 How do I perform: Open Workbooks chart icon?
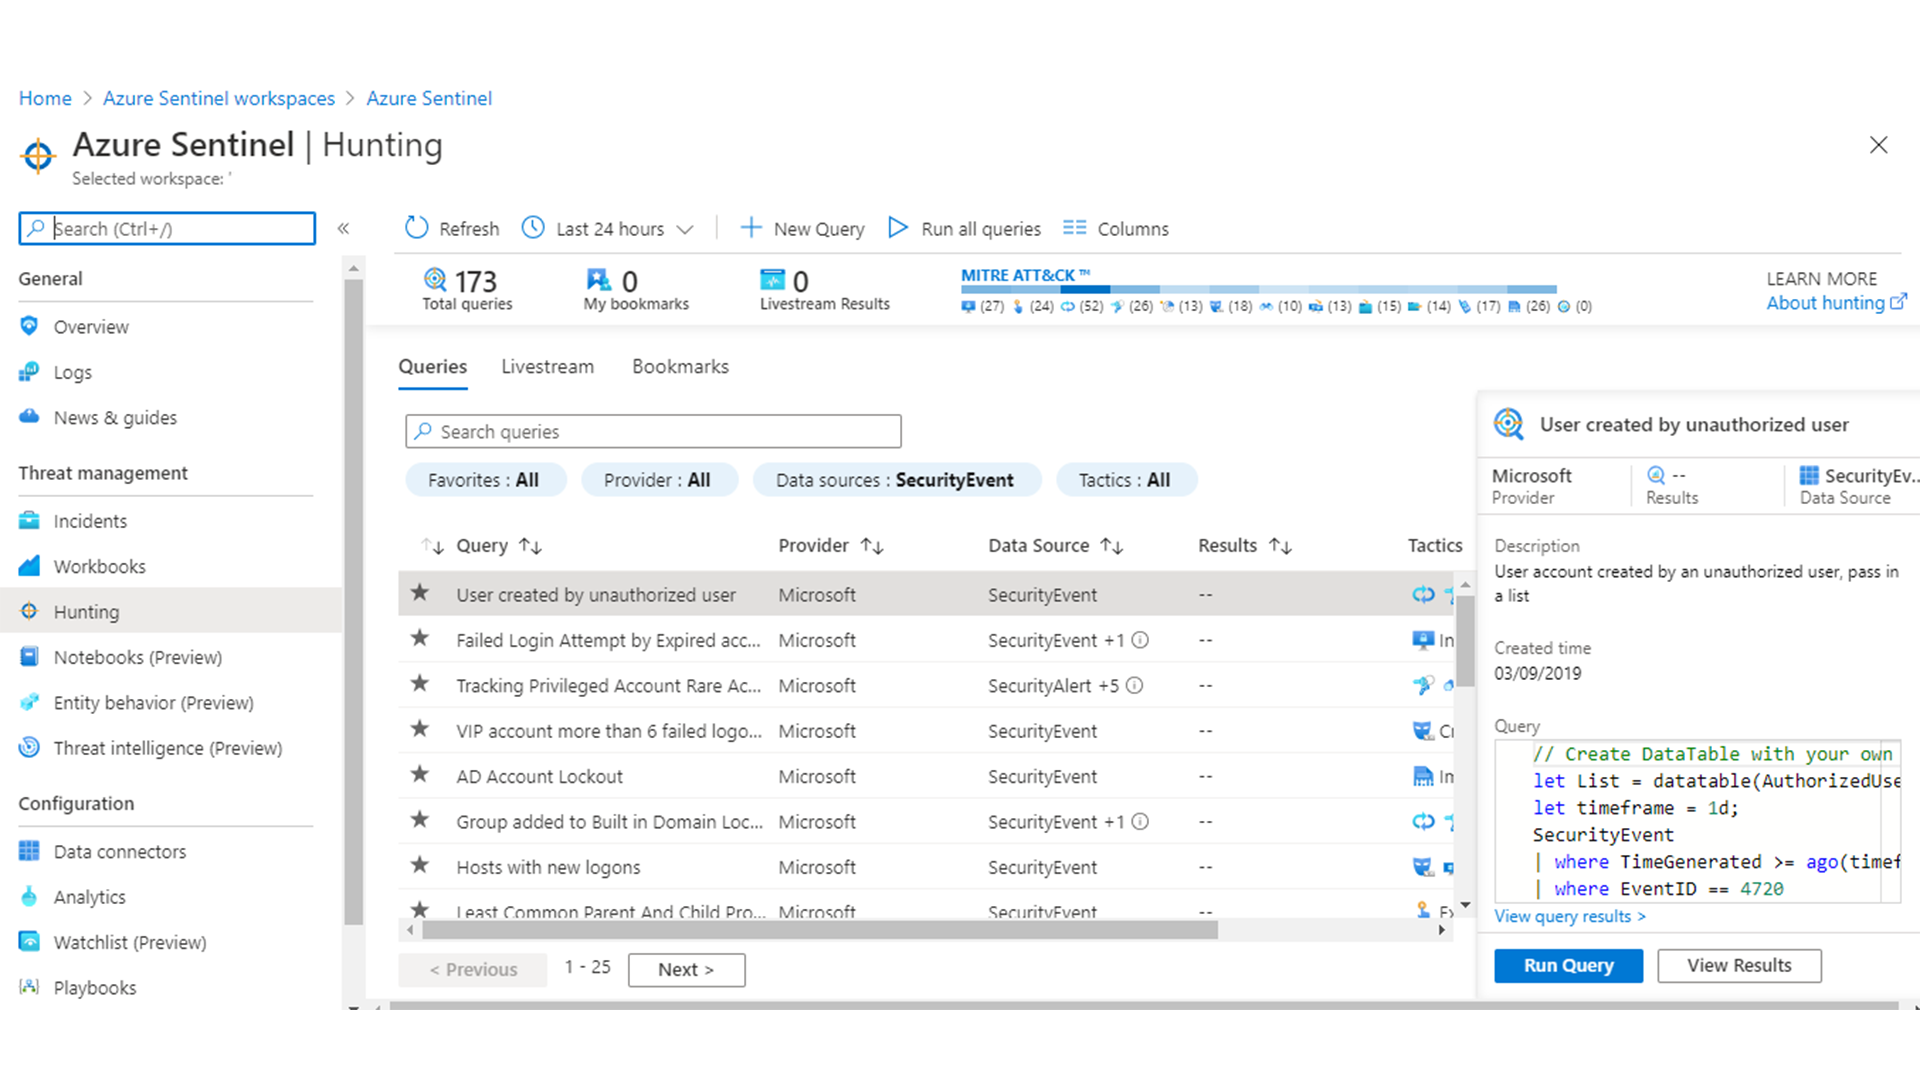[x=29, y=566]
